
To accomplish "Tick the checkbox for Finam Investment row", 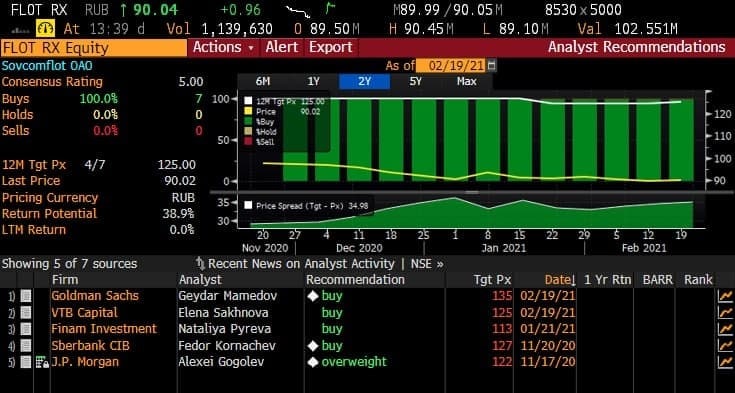I will 26,329.
